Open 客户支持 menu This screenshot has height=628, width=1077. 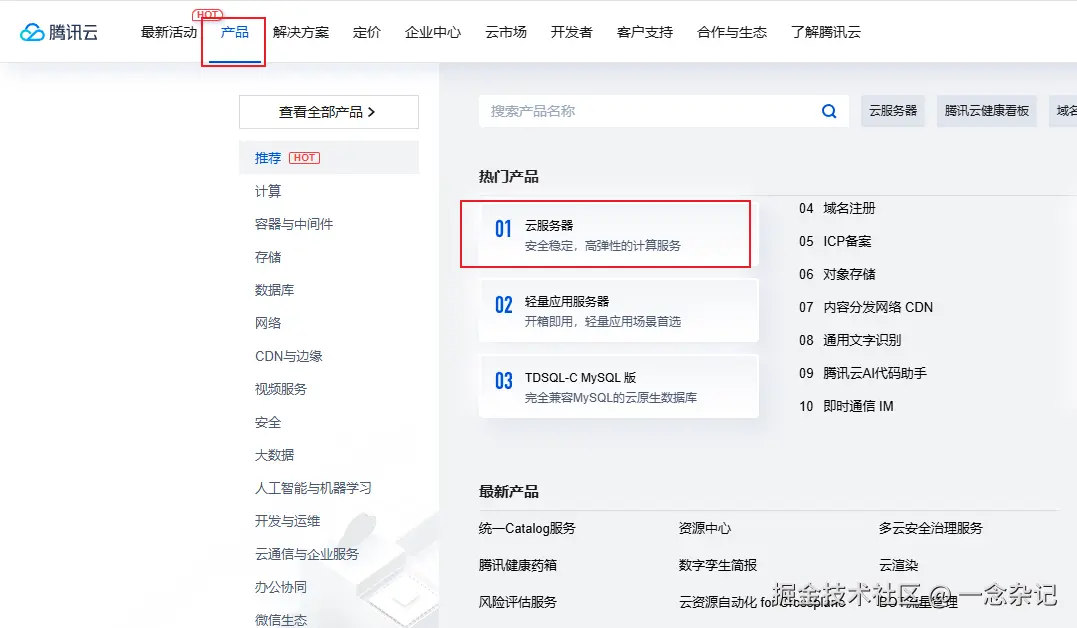point(645,32)
